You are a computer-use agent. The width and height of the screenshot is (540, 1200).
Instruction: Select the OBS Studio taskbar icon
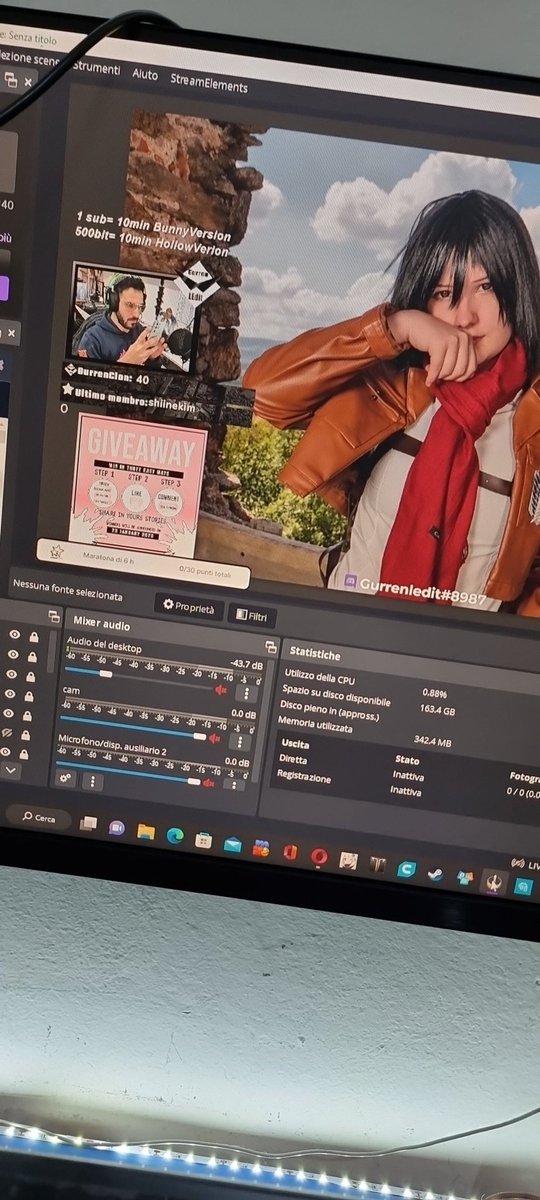[493, 881]
